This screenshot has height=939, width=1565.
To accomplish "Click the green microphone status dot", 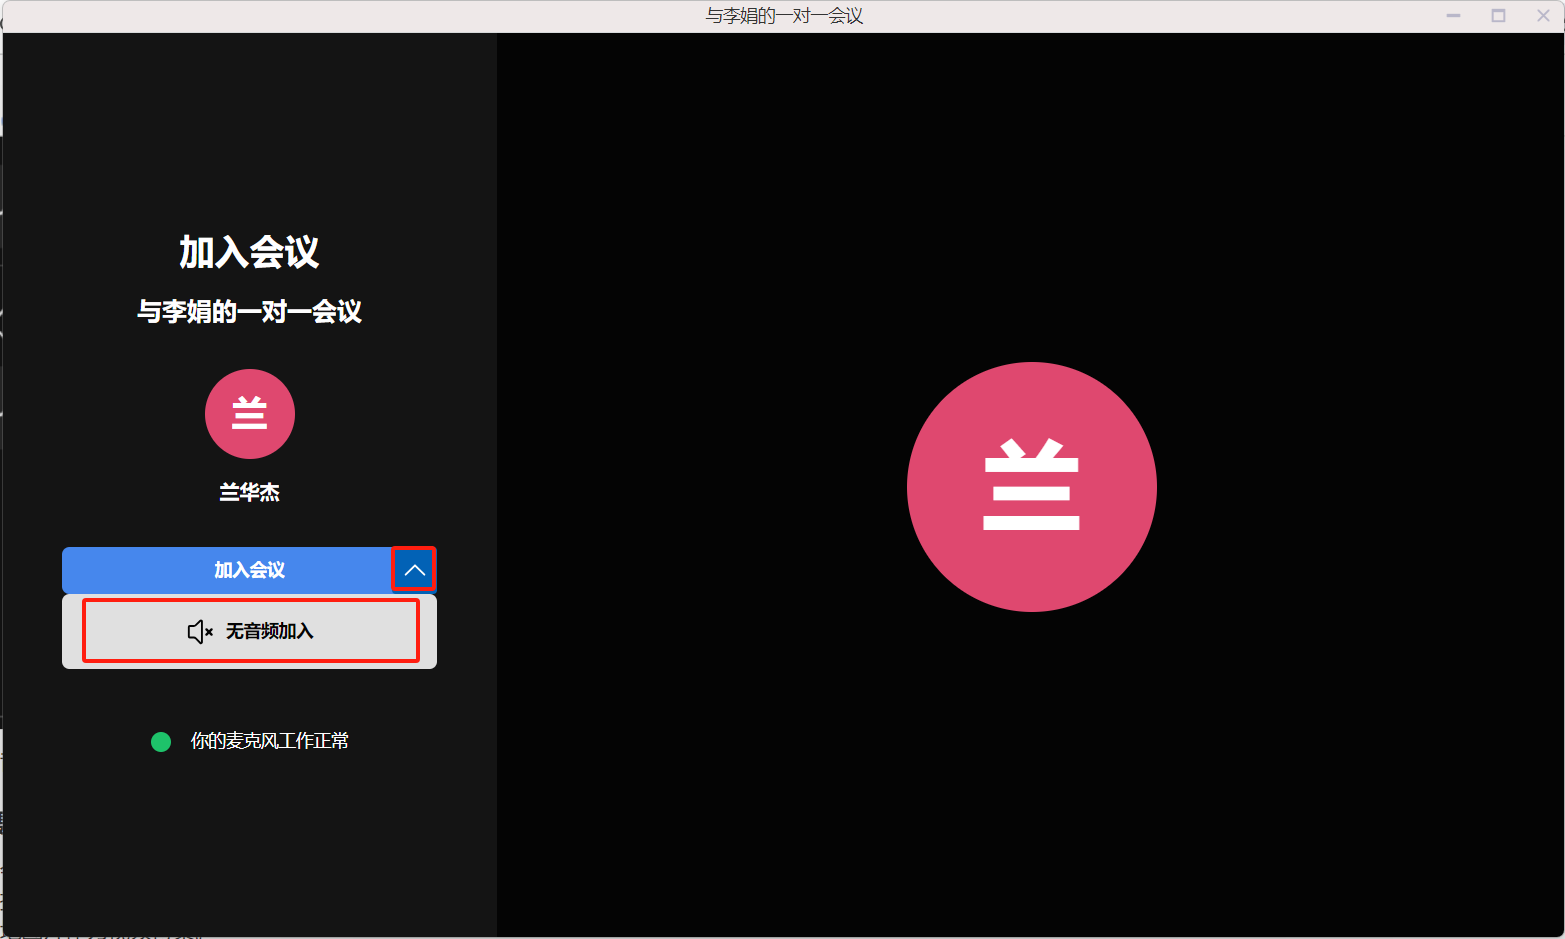I will tap(161, 742).
